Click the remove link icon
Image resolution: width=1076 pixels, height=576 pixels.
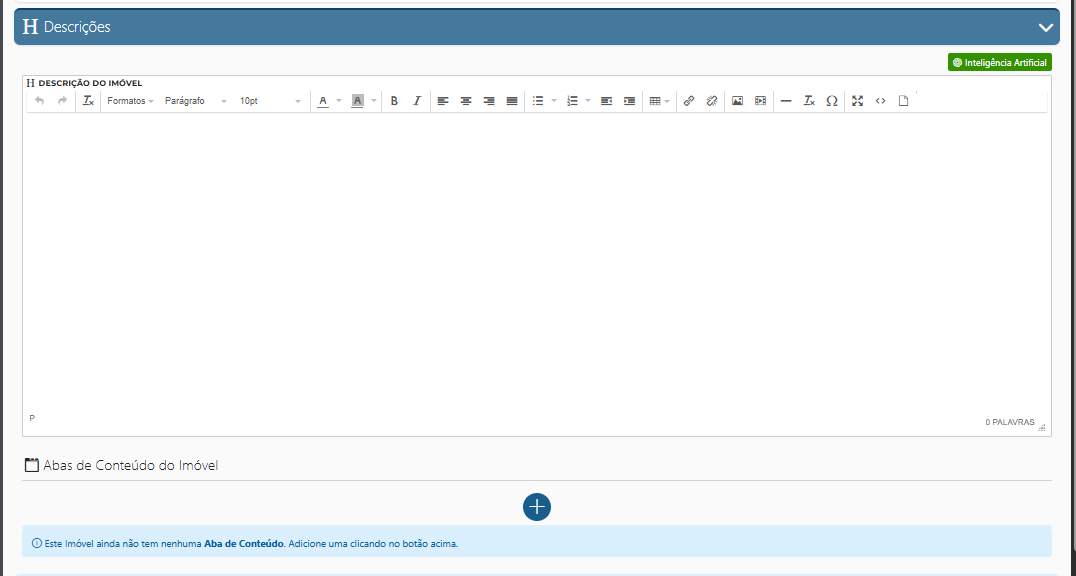coord(712,101)
